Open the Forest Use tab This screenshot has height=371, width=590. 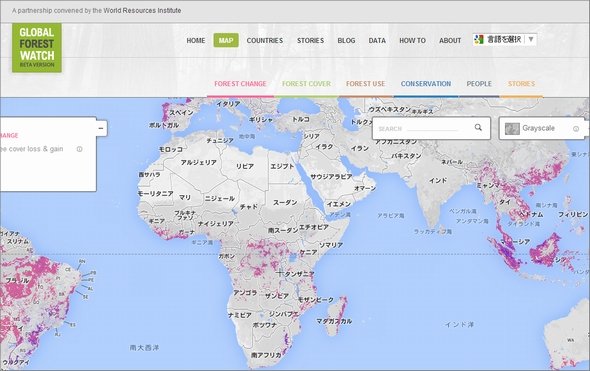point(365,84)
